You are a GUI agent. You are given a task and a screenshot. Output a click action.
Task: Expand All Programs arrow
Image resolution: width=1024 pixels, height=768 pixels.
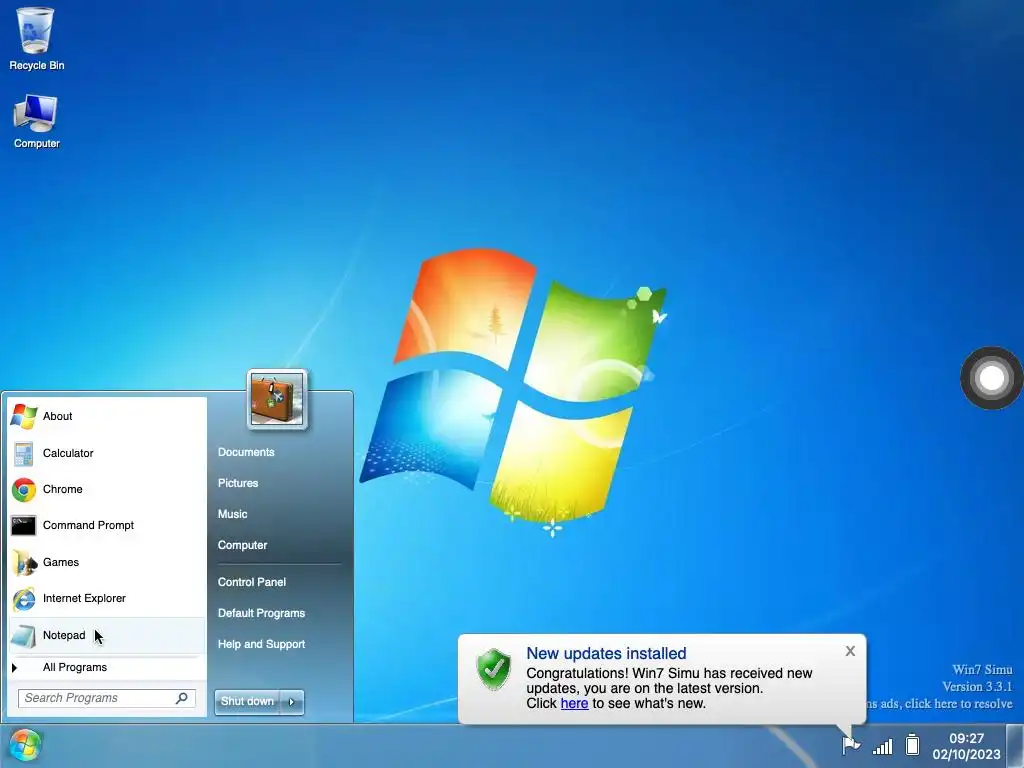pyautogui.click(x=14, y=667)
